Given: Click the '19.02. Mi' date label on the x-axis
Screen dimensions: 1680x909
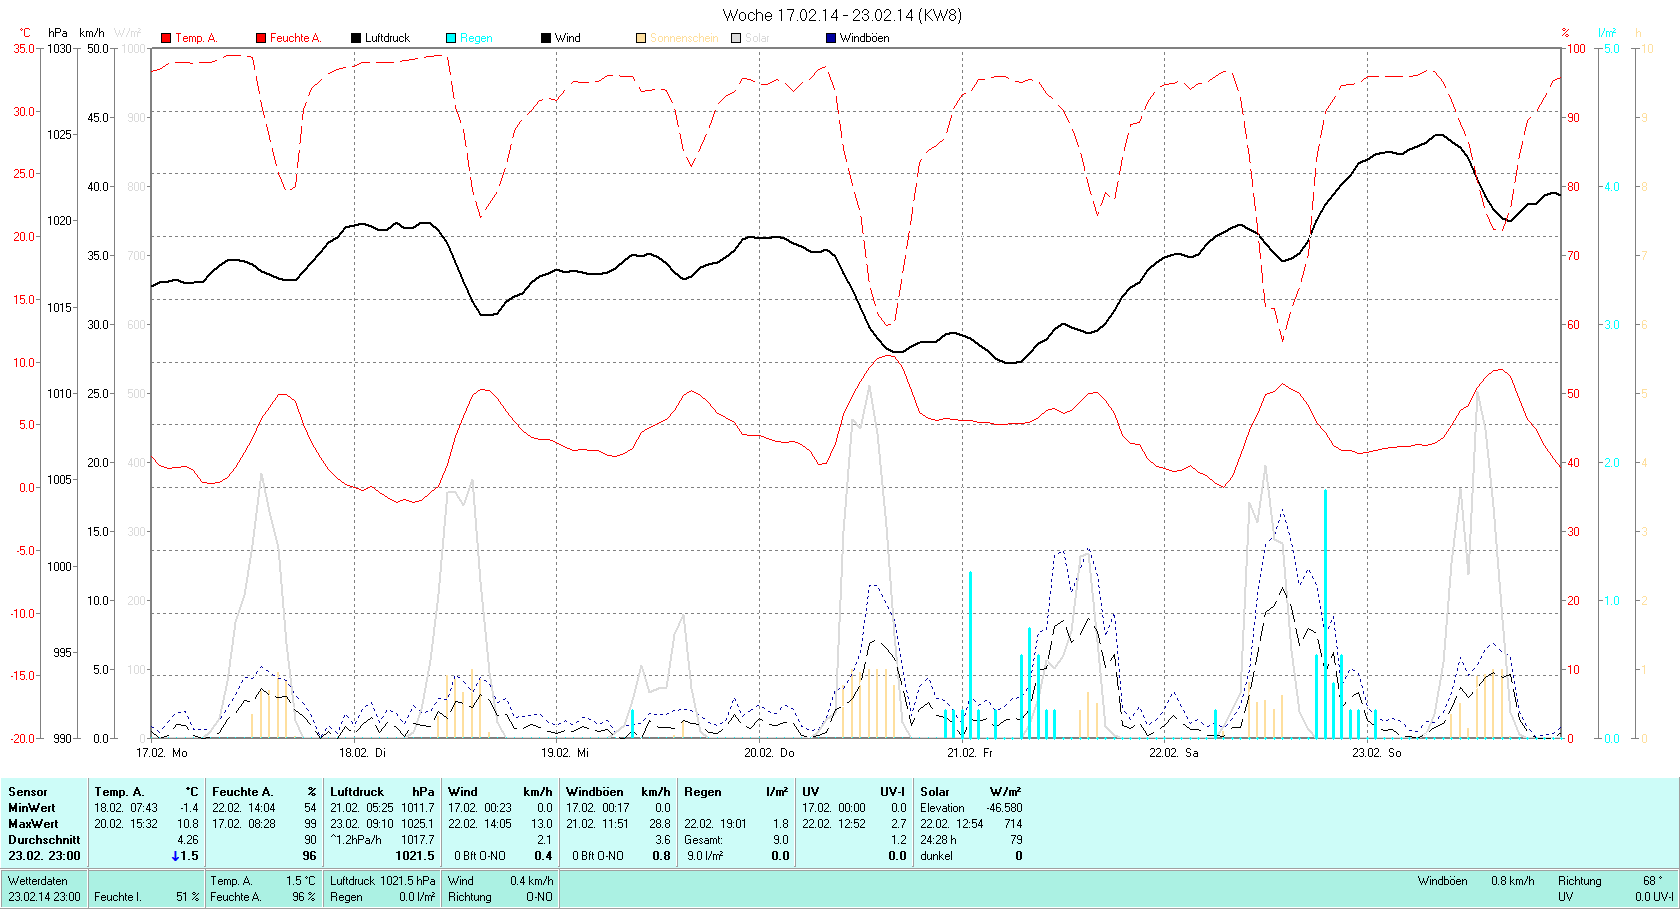Looking at the screenshot, I should [565, 752].
